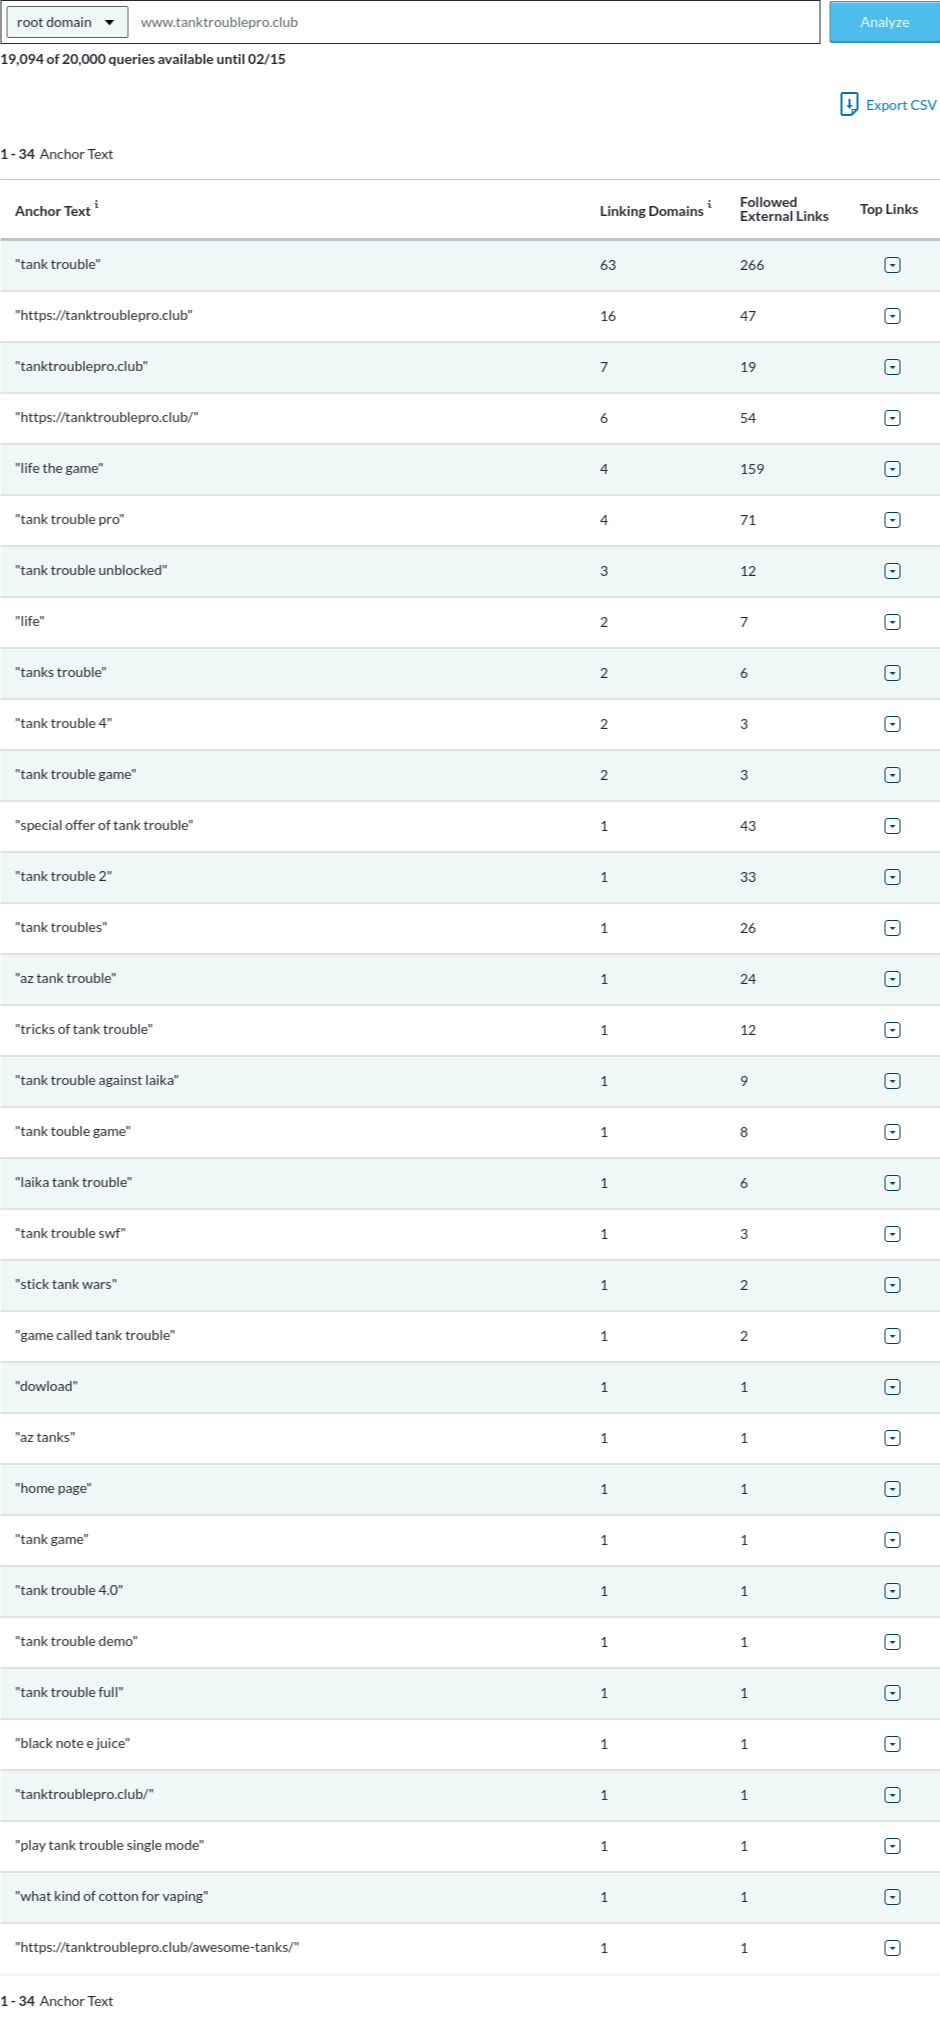
Task: Expand top links for "tank trouble unblocked"
Action: pos(893,571)
